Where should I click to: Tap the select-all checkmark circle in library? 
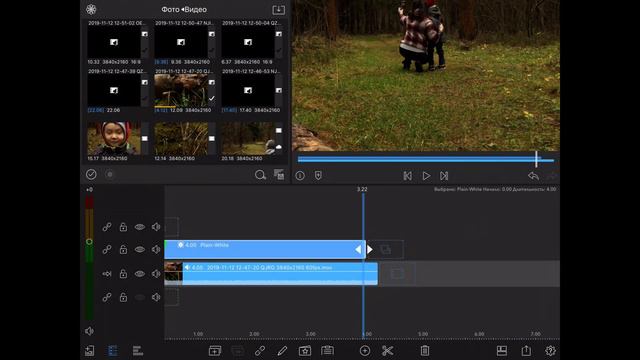[91, 174]
